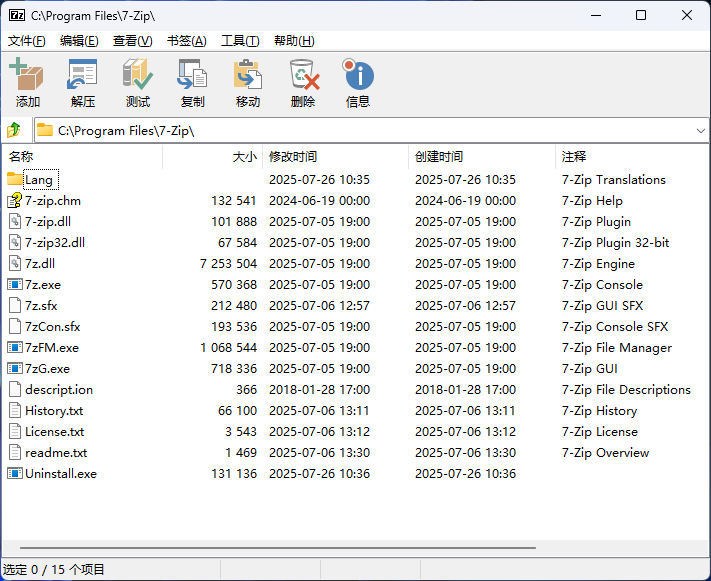Screen dimensions: 711x581
Task: Select the 7zG.exe application icon
Action: tap(15, 368)
